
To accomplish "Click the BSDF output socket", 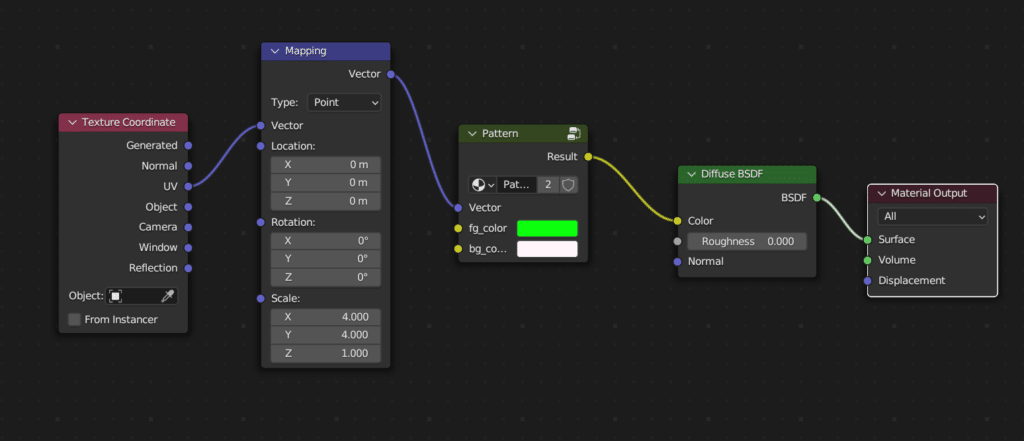I will [817, 198].
